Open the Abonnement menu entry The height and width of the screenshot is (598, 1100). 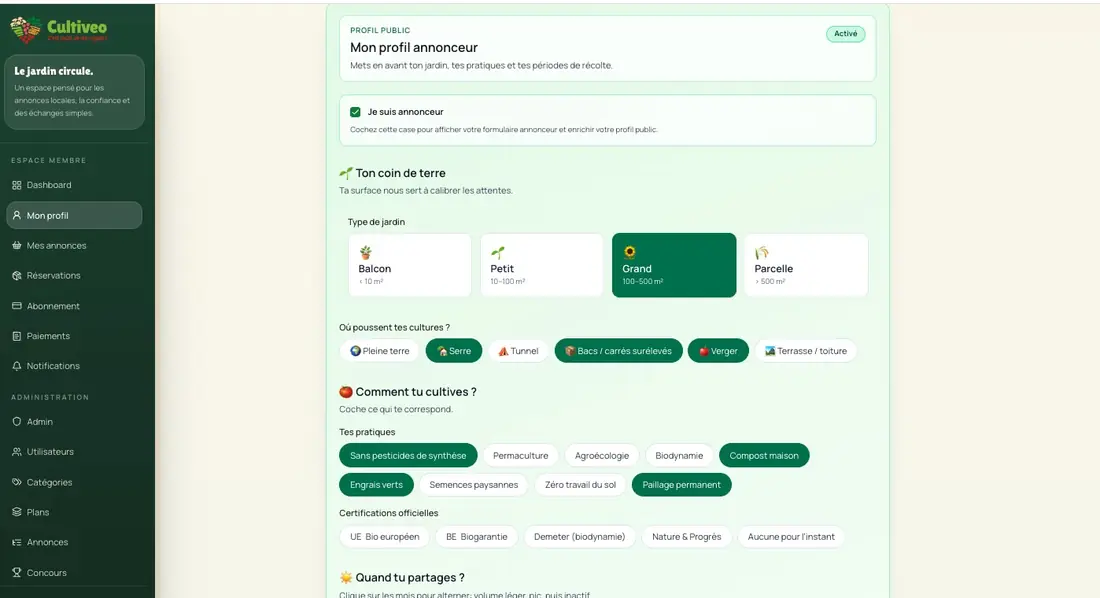[x=74, y=306]
